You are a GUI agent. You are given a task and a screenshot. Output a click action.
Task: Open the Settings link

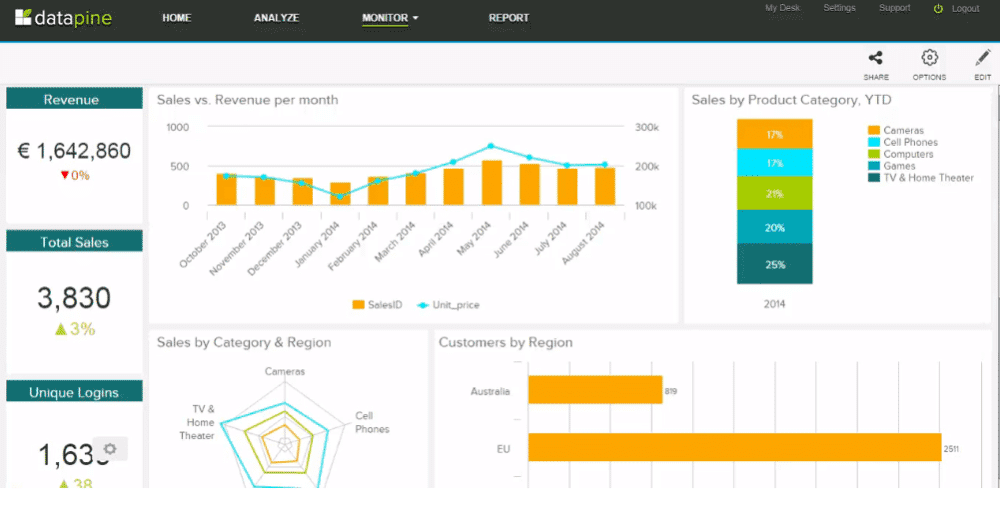pos(839,8)
